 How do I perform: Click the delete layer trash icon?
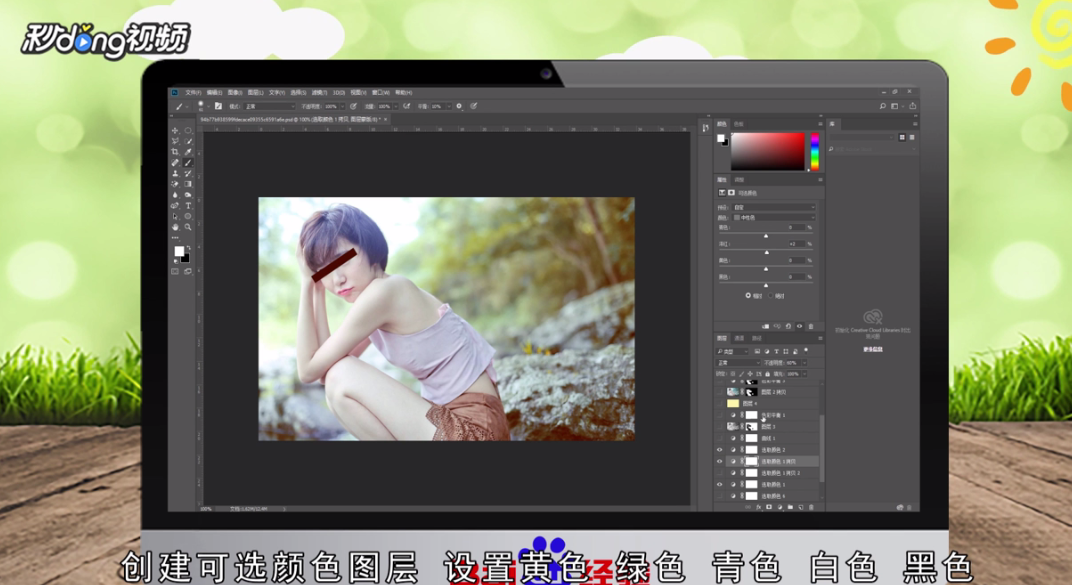pyautogui.click(x=810, y=508)
